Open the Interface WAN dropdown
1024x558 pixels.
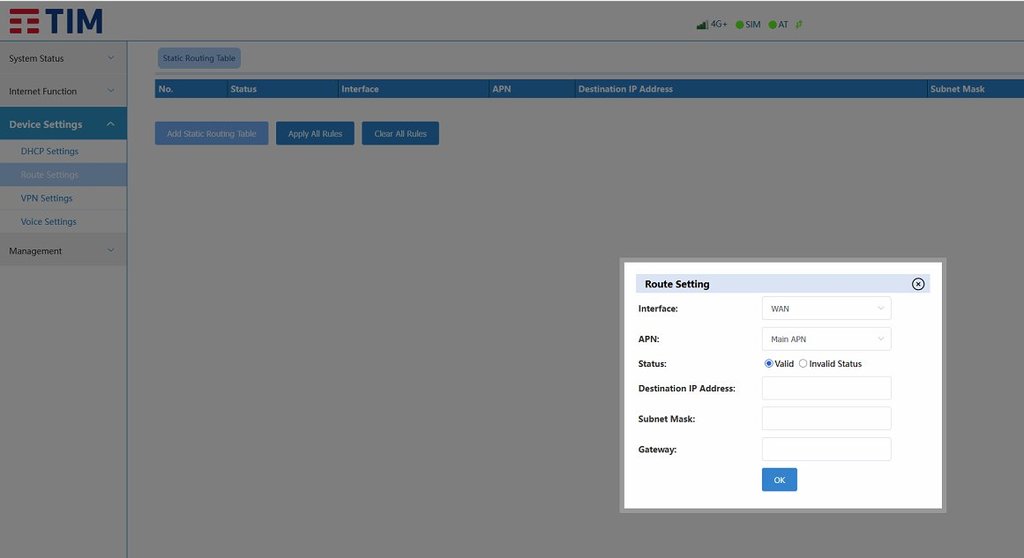tap(826, 309)
